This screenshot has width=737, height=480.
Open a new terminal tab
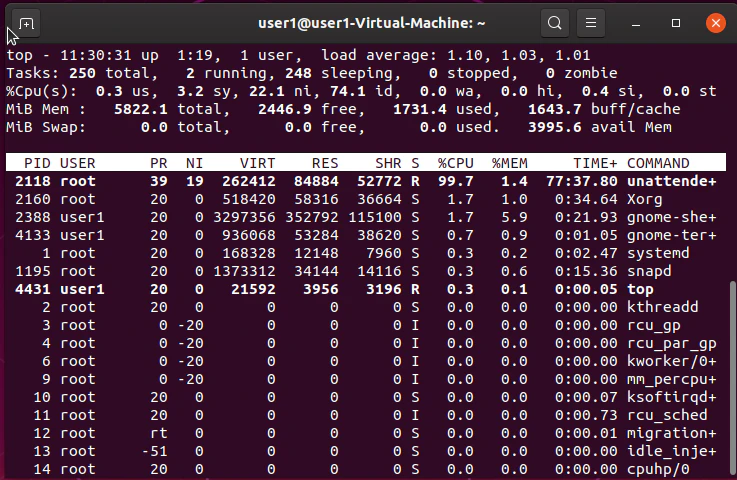point(26,23)
